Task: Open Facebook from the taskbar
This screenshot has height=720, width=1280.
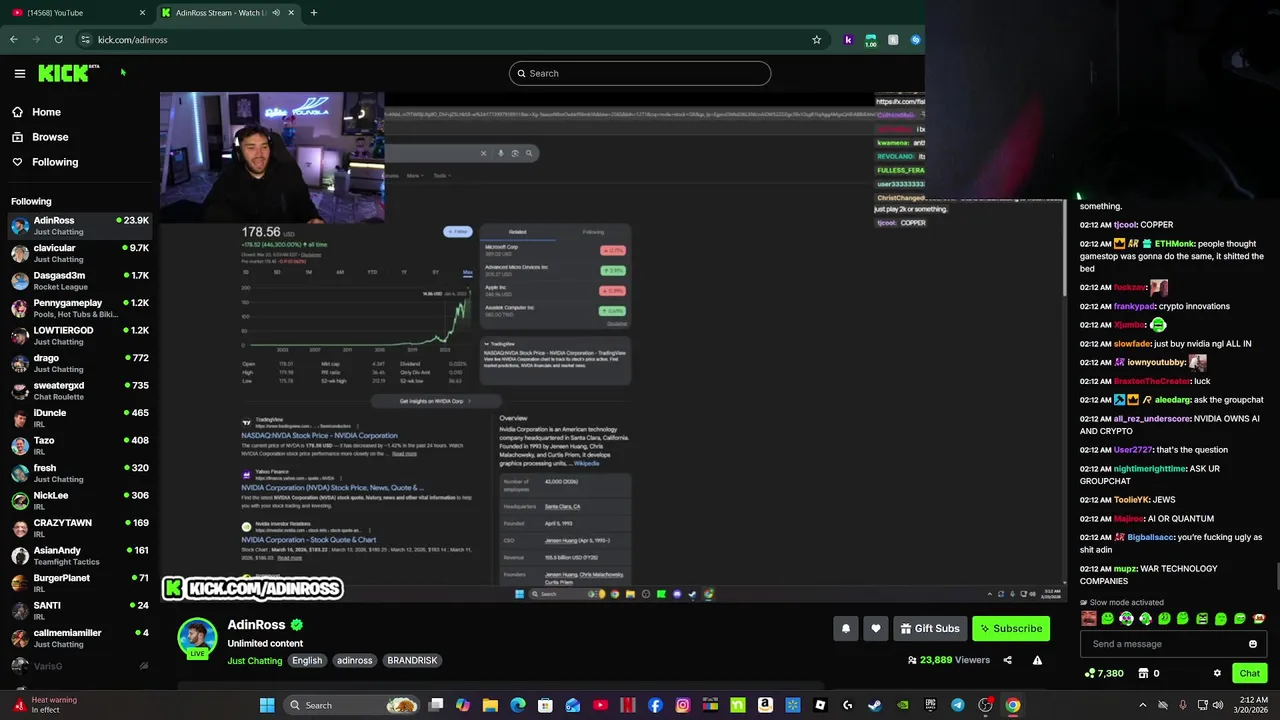Action: click(655, 705)
